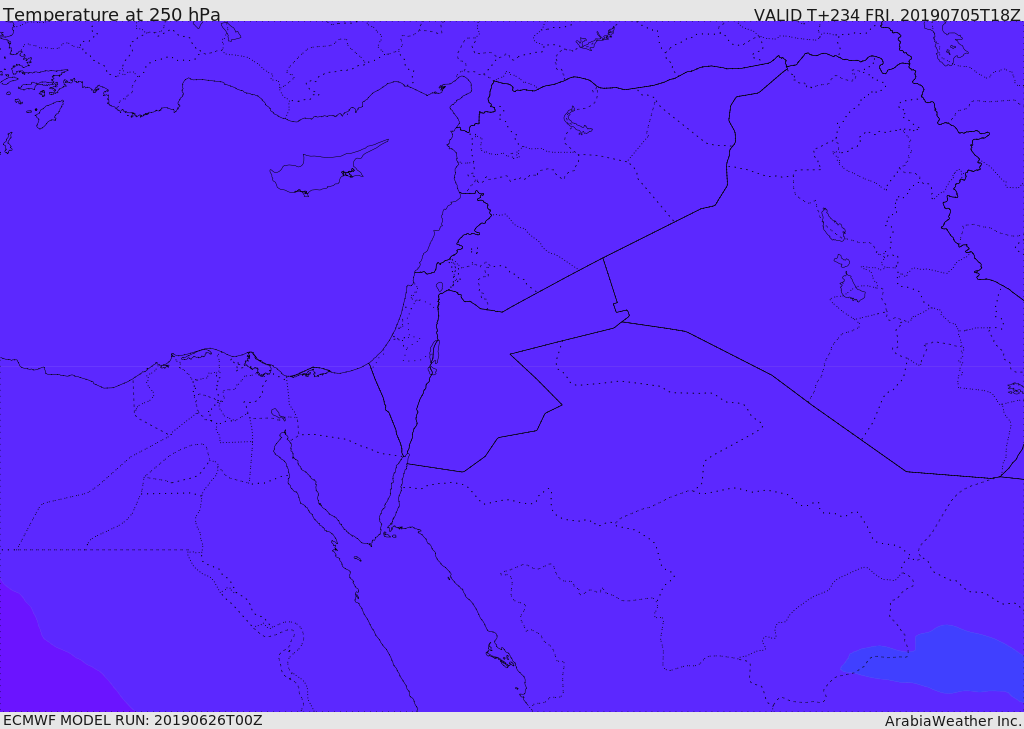Click the 'Temperature at 250 hPa' title text
The height and width of the screenshot is (729, 1024).
112,14
